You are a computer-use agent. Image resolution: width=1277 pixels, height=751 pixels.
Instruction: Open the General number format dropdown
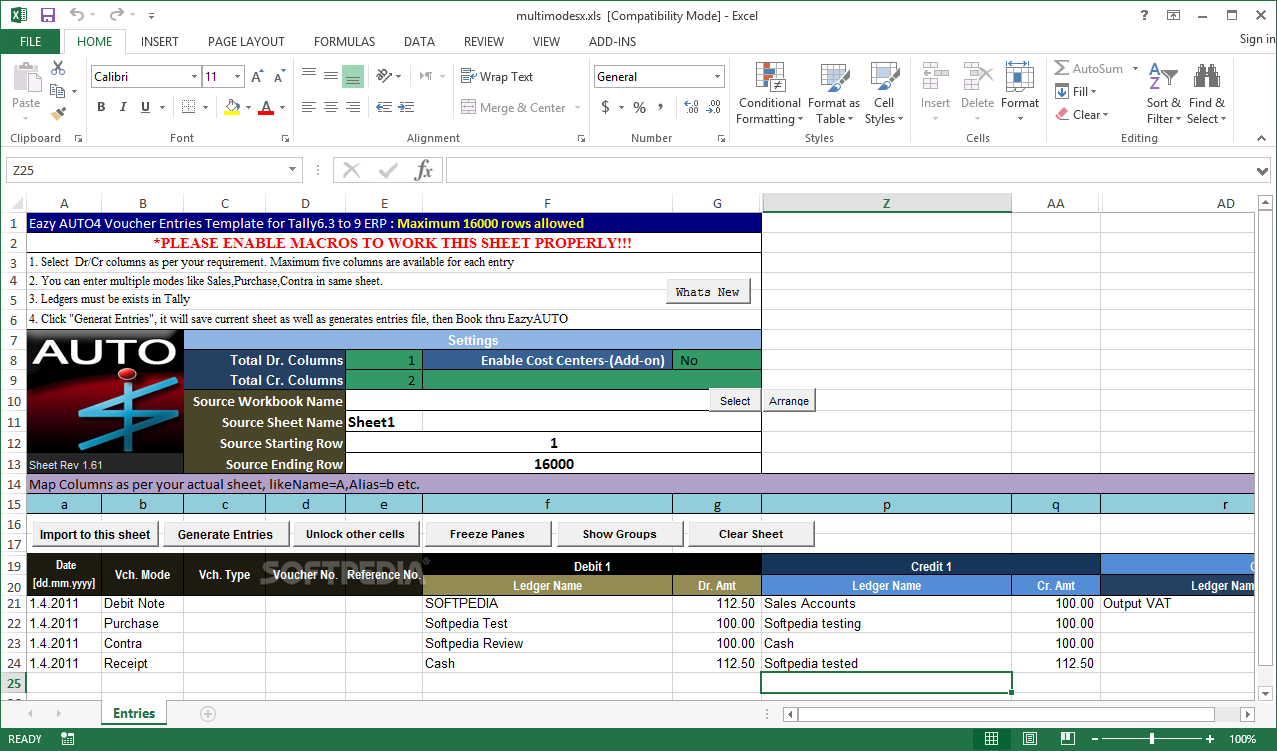pyautogui.click(x=718, y=77)
